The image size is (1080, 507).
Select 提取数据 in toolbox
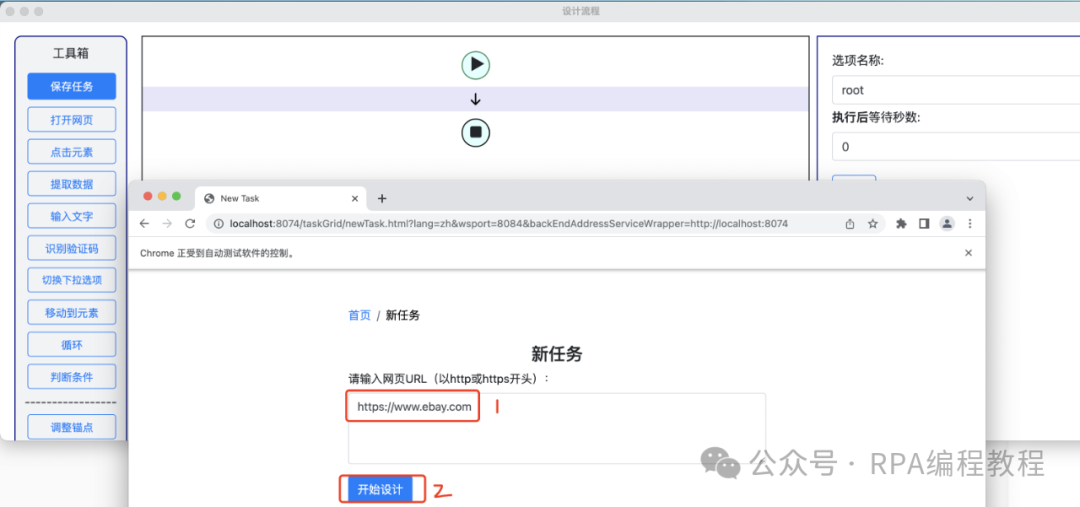pyautogui.click(x=72, y=184)
